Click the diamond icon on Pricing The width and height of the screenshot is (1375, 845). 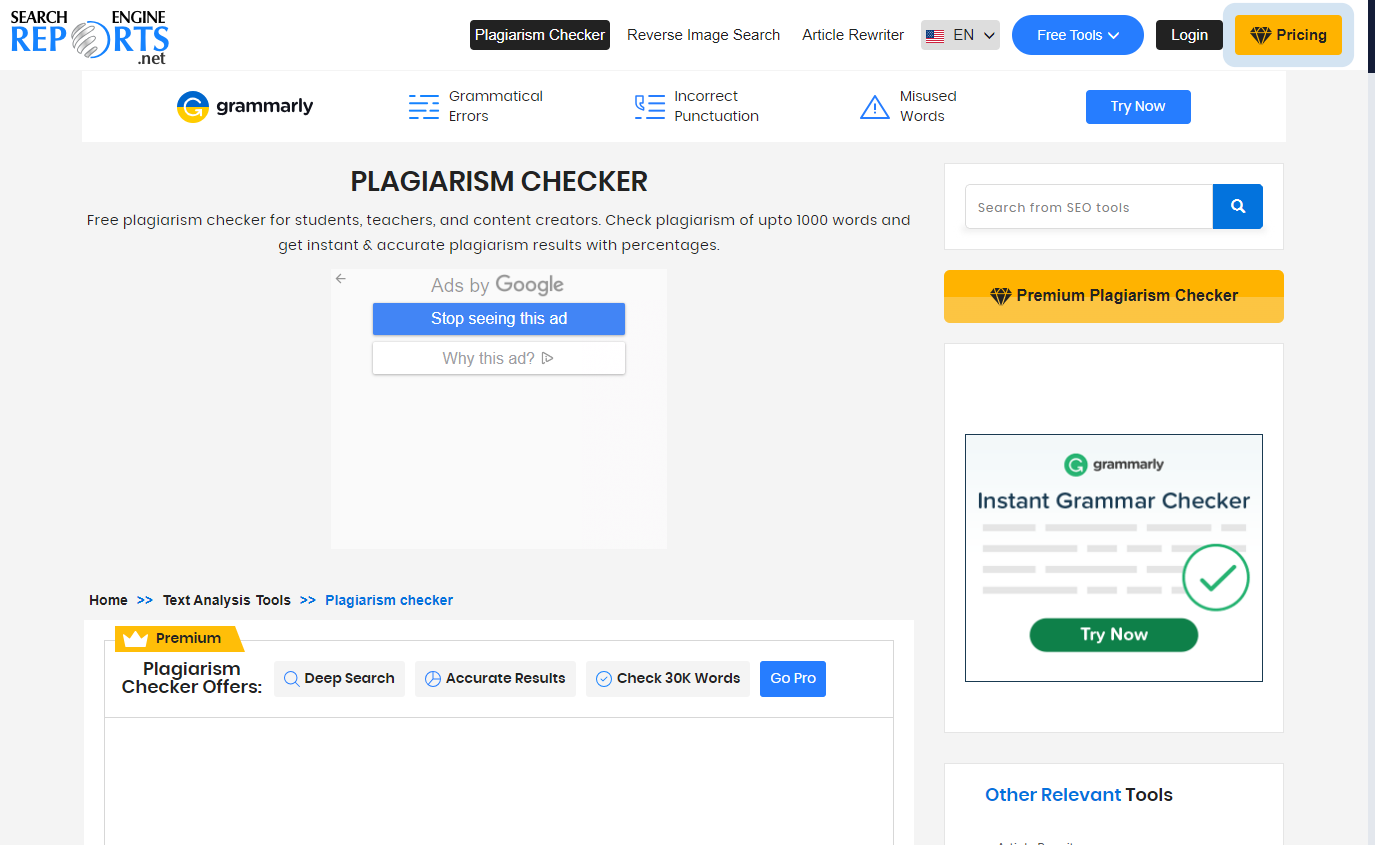1260,35
